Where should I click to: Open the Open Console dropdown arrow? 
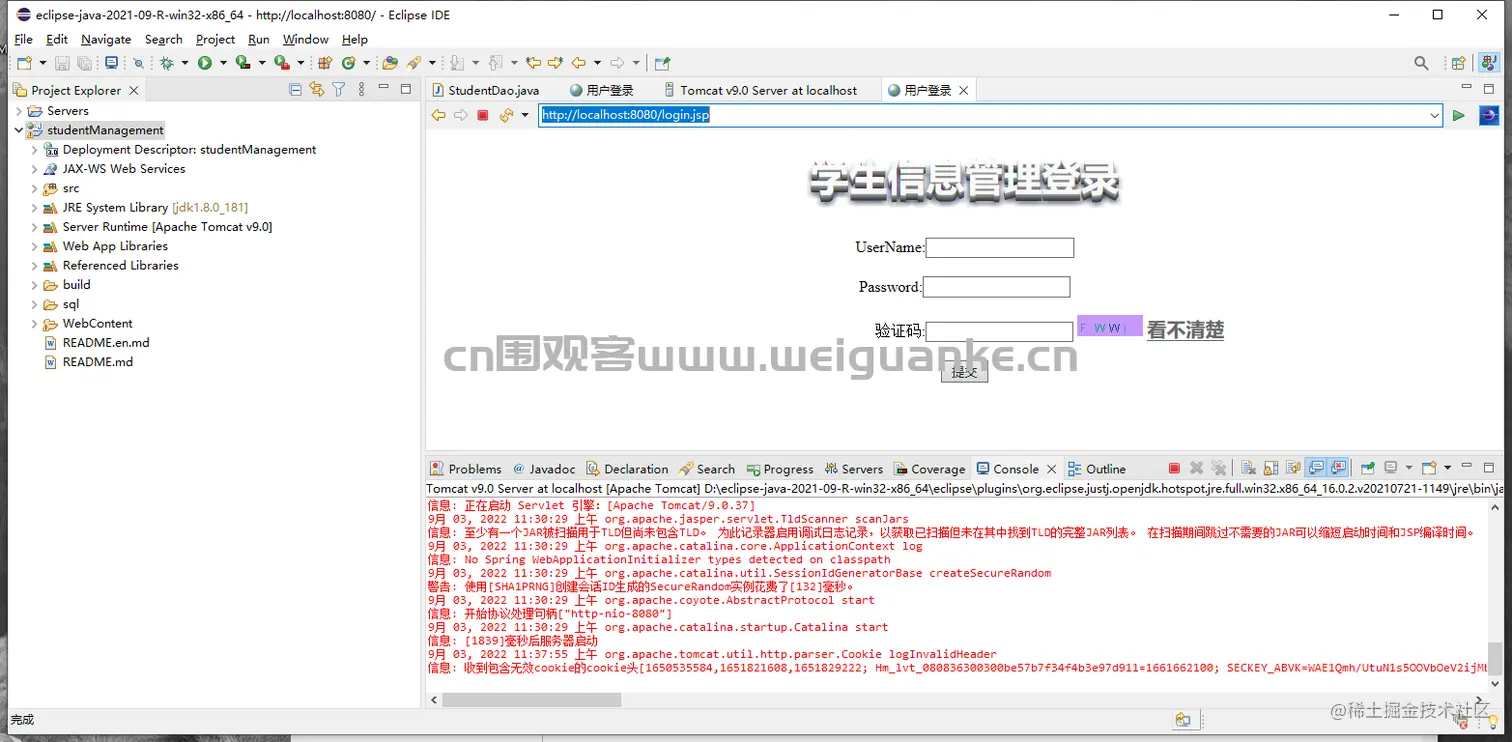pos(1447,468)
